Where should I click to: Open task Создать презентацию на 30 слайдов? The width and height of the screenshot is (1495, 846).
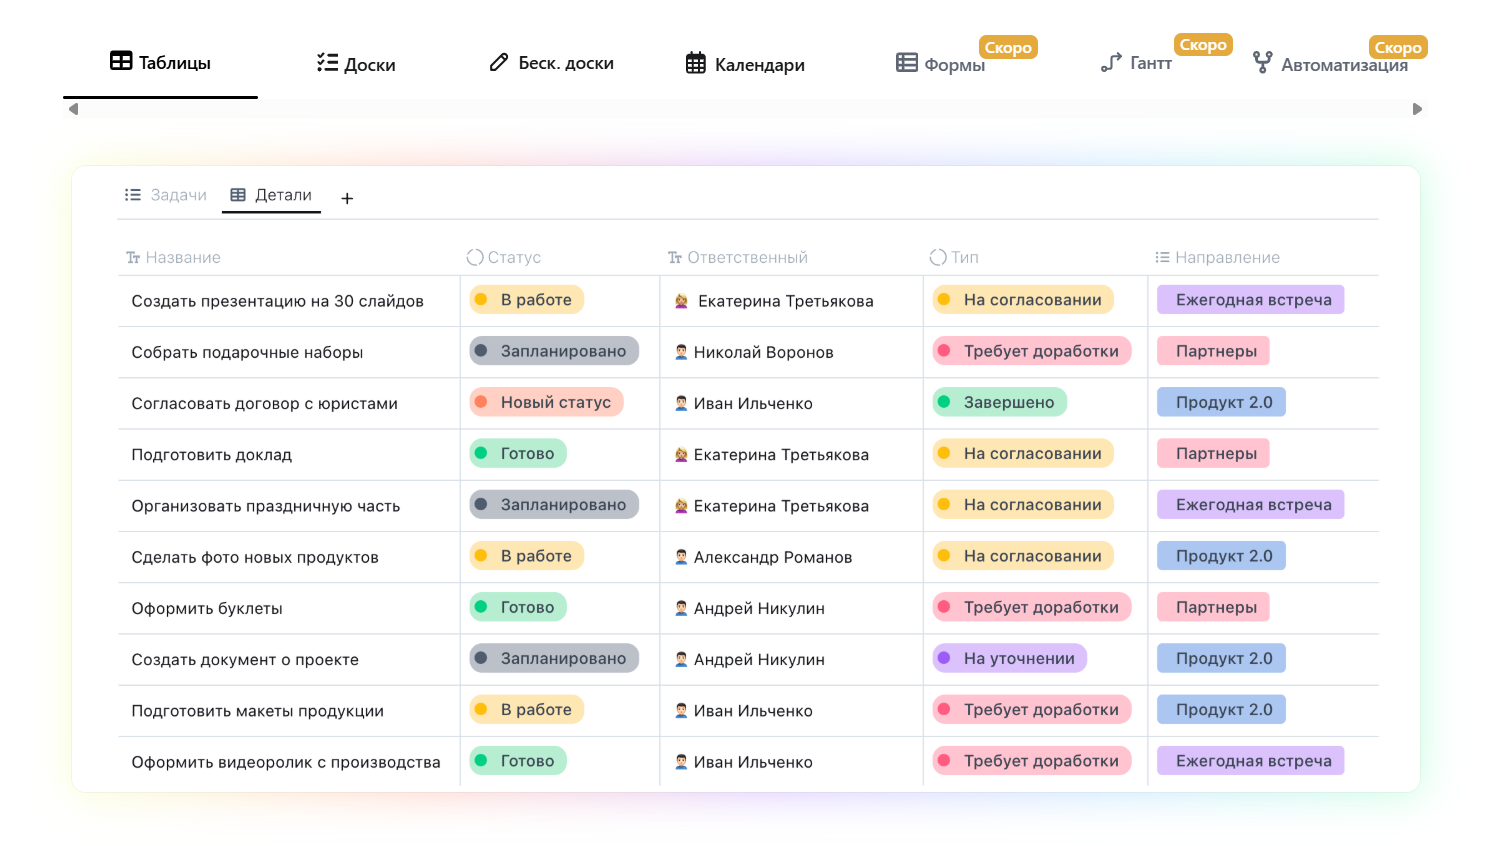[278, 301]
